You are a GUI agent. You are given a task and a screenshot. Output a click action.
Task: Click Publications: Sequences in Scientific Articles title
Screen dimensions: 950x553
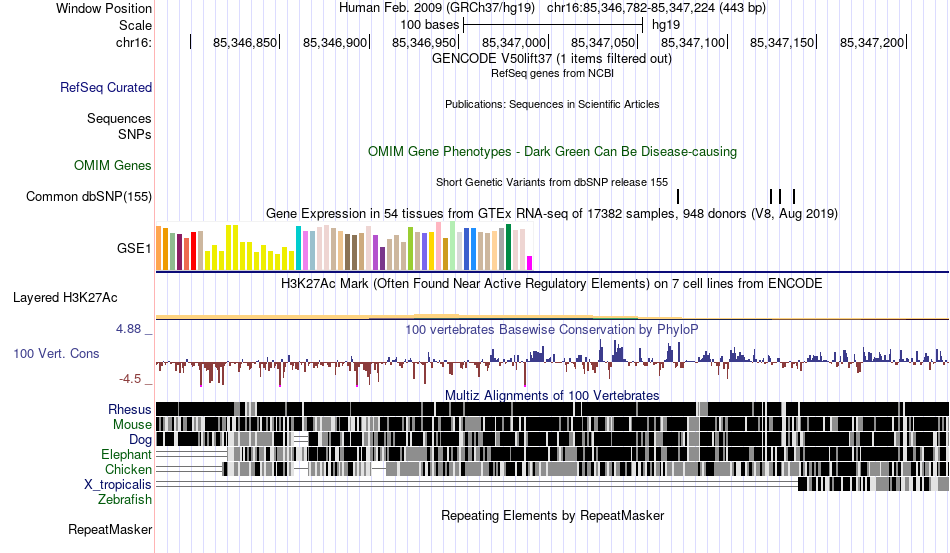pos(552,104)
